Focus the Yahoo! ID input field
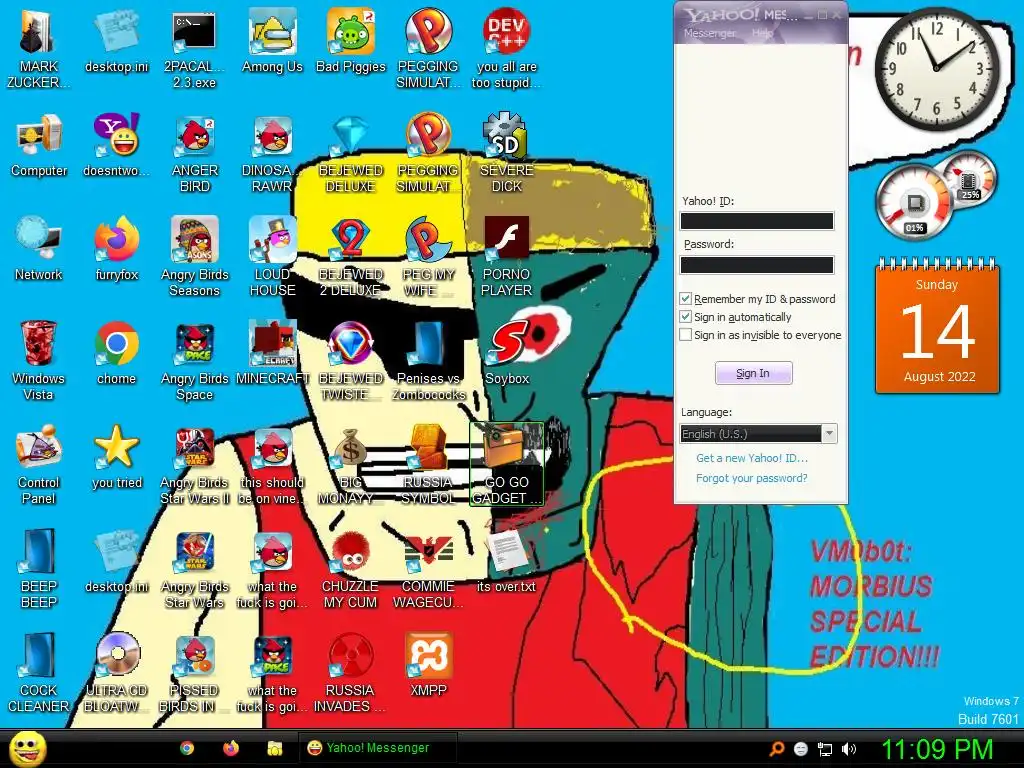This screenshot has height=768, width=1024. (757, 221)
